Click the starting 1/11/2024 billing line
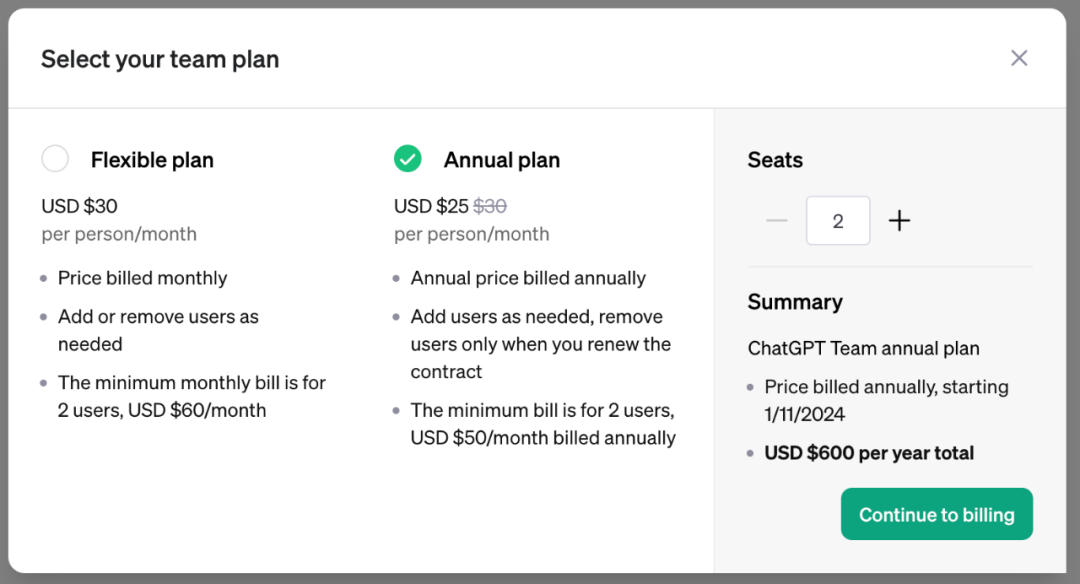This screenshot has height=584, width=1080. [x=886, y=400]
